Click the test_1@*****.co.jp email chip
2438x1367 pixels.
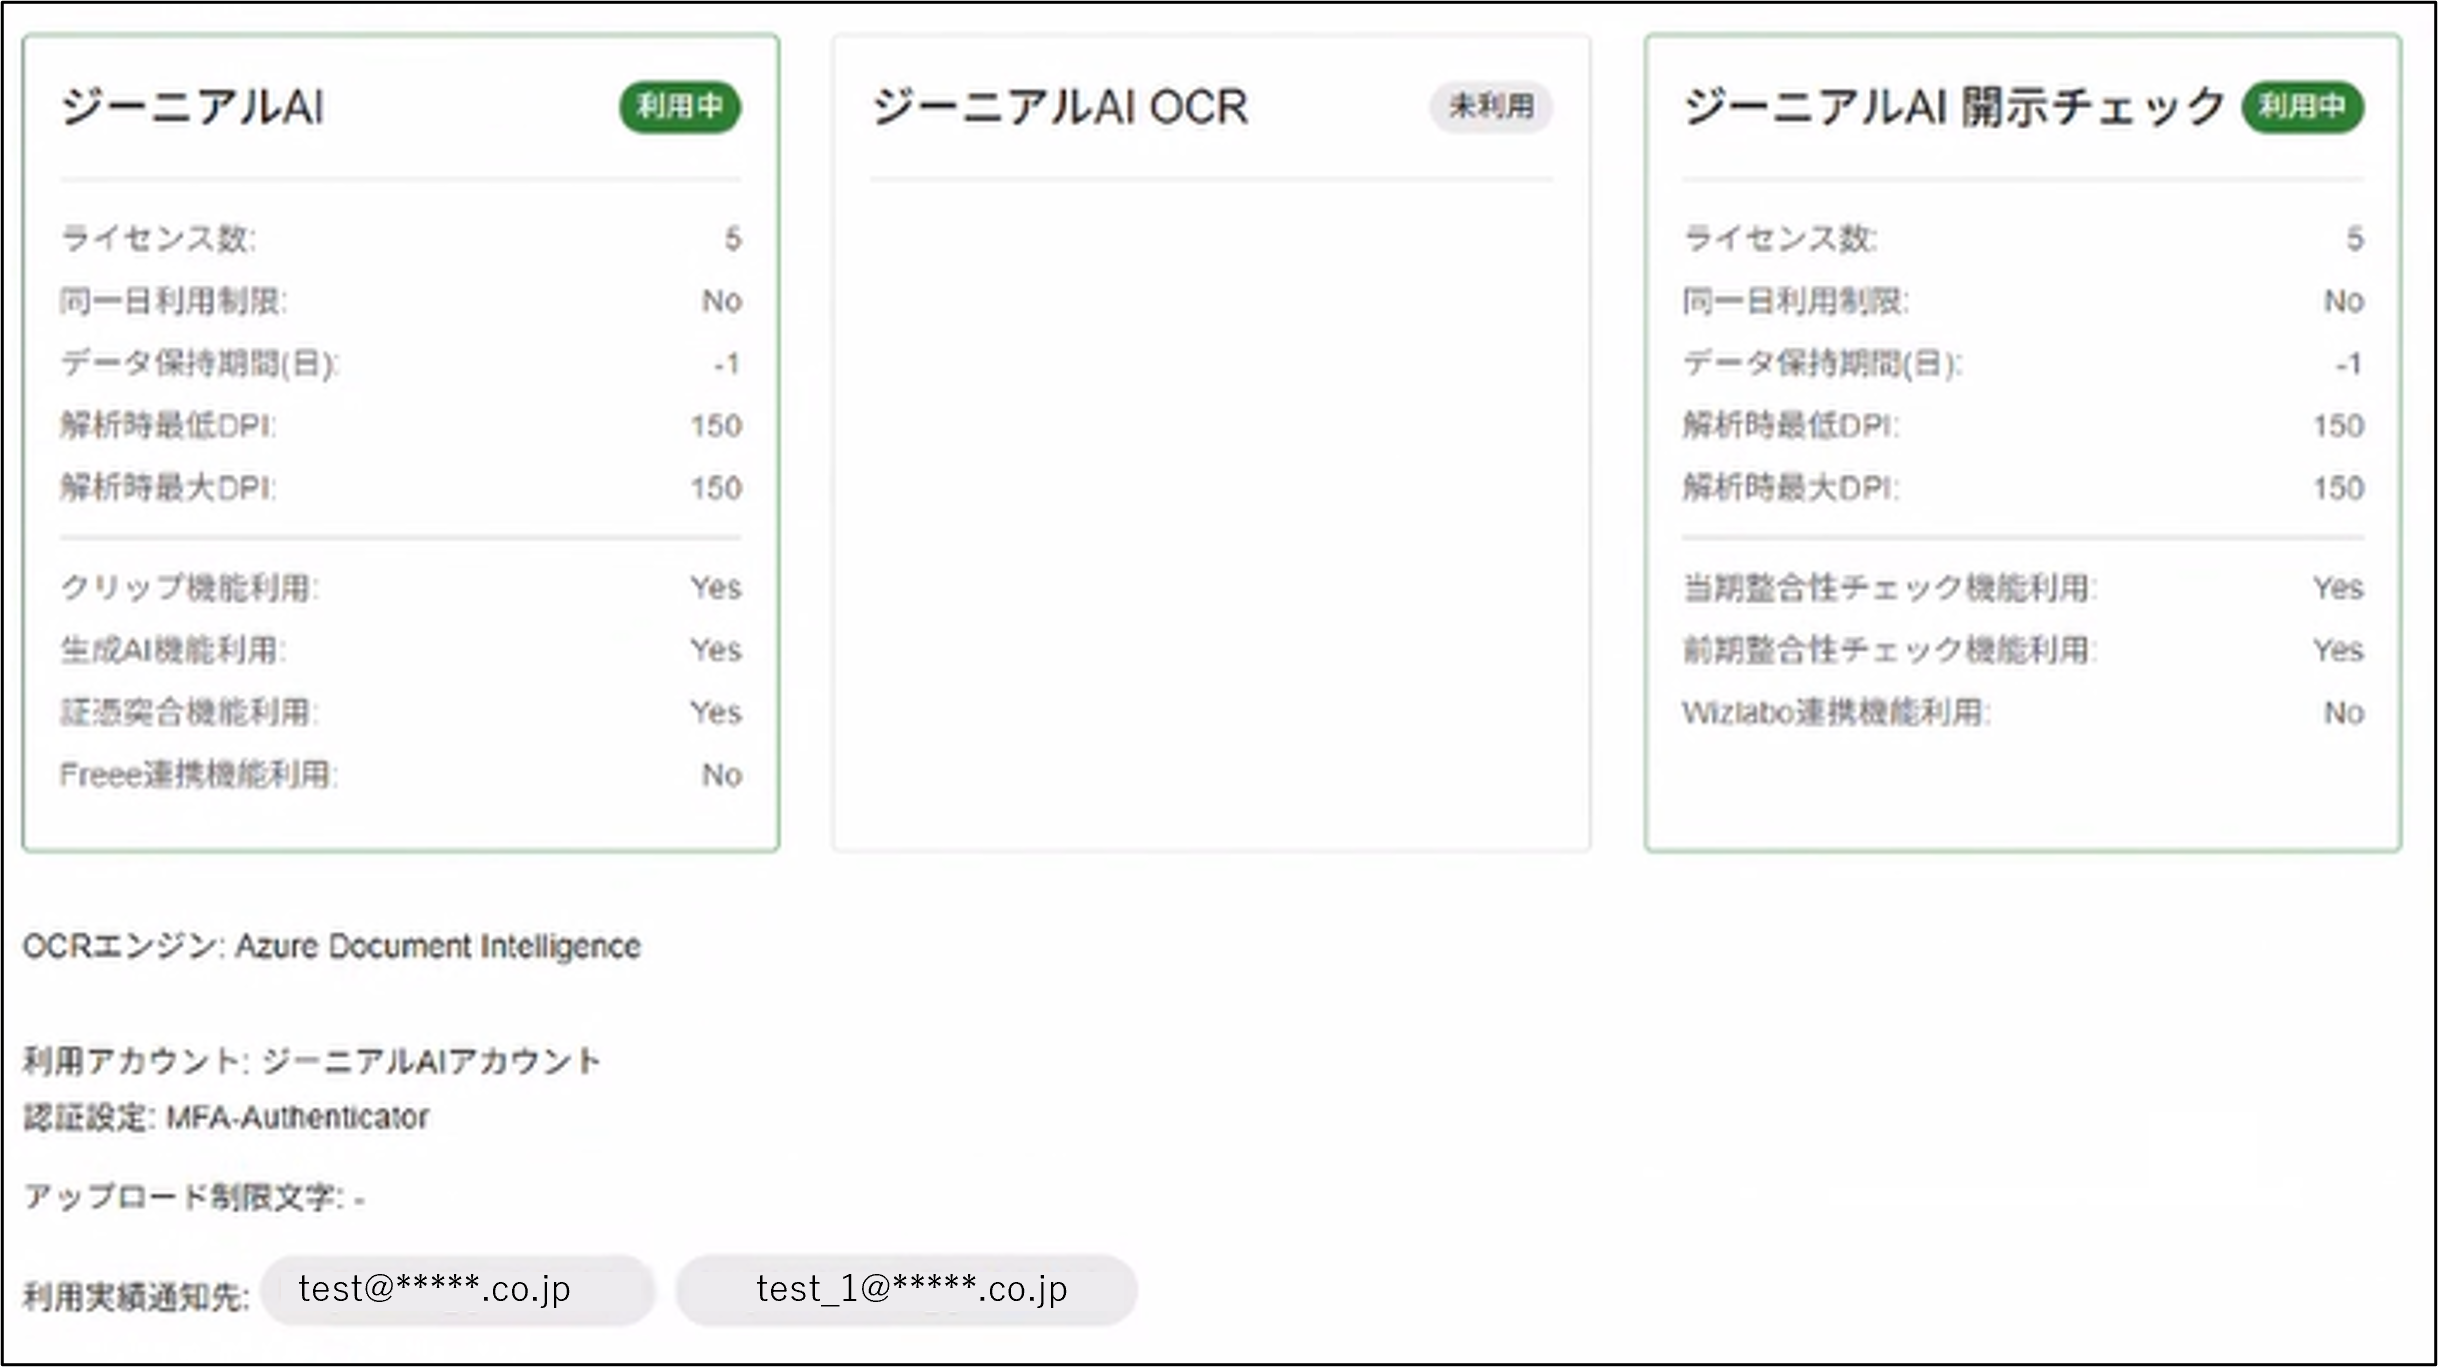point(906,1290)
